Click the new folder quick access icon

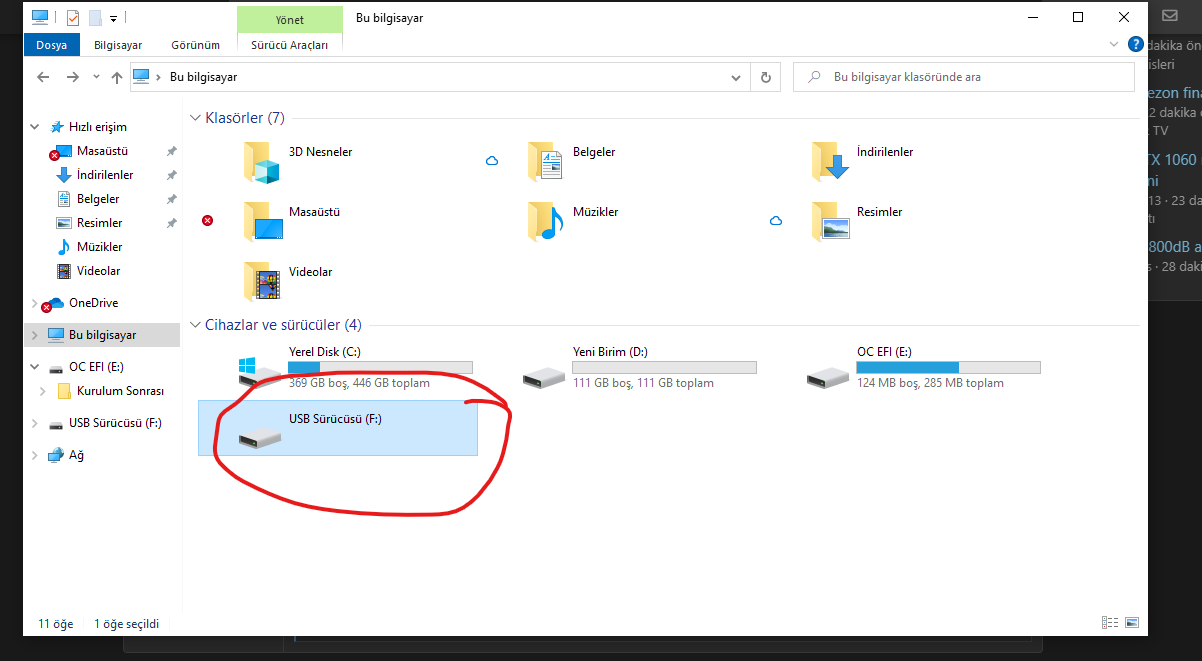95,18
